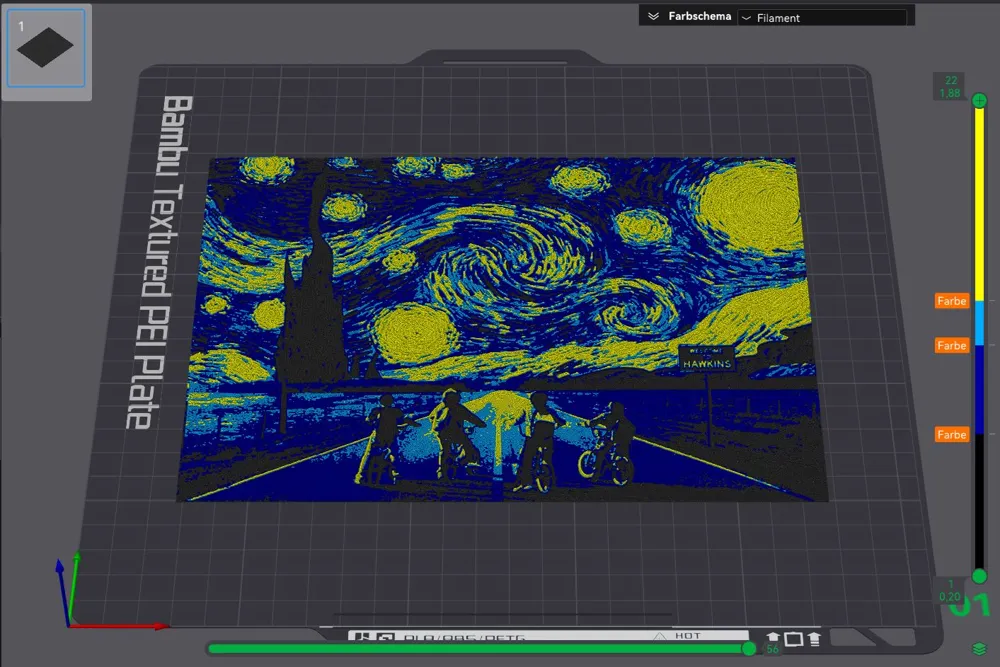The height and width of the screenshot is (667, 1000).
Task: Click the warning triangle on the heatbed bar
Action: coord(660,635)
